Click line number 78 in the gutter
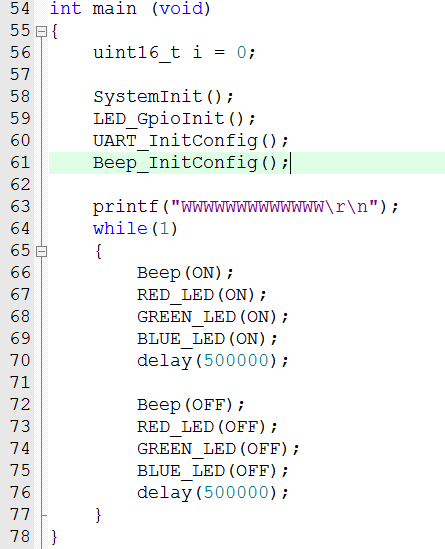Viewport: 445px width, 549px height. pyautogui.click(x=20, y=537)
